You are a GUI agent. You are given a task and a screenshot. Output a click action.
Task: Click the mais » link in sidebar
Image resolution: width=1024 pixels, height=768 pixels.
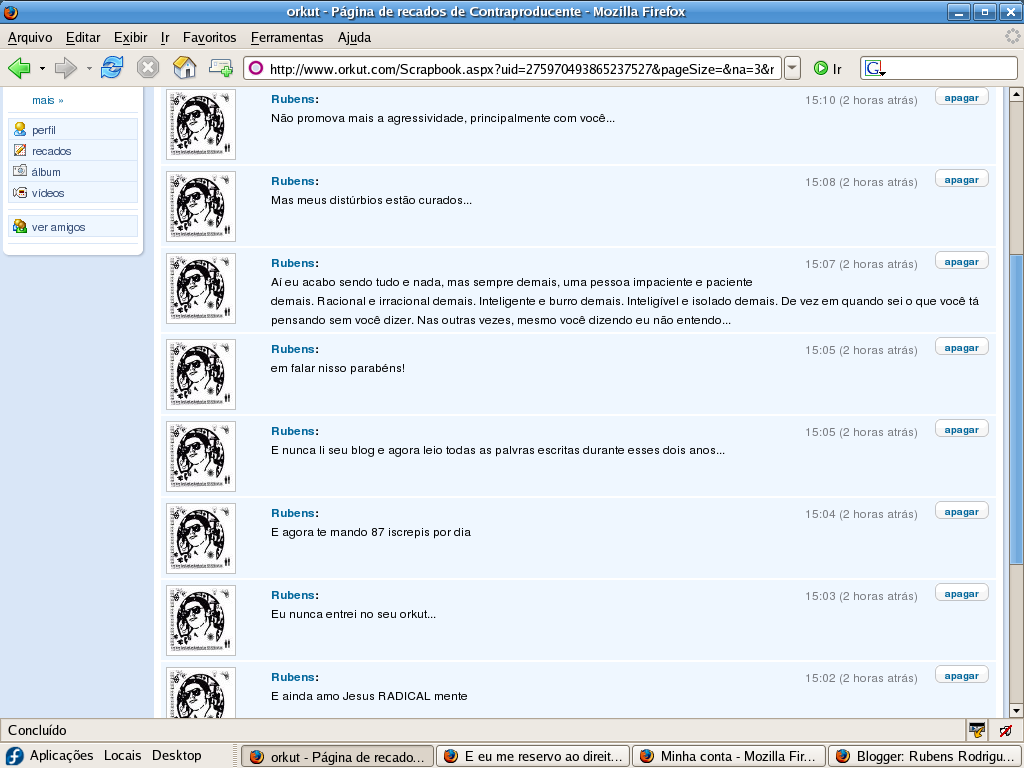pyautogui.click(x=48, y=100)
